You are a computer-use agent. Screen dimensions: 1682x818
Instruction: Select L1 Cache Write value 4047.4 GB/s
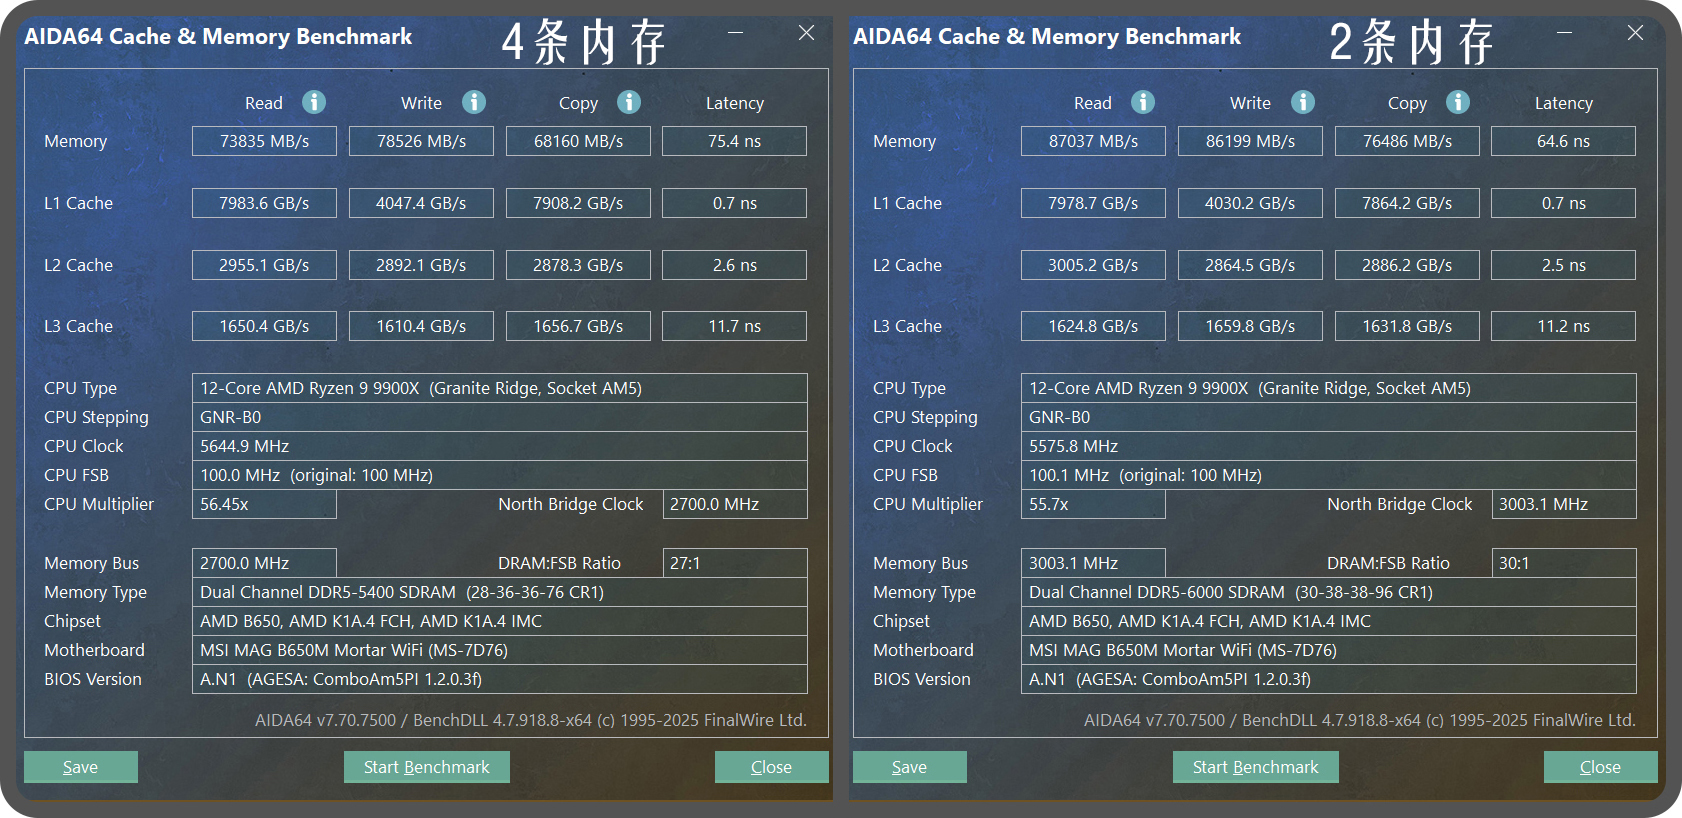click(x=421, y=203)
